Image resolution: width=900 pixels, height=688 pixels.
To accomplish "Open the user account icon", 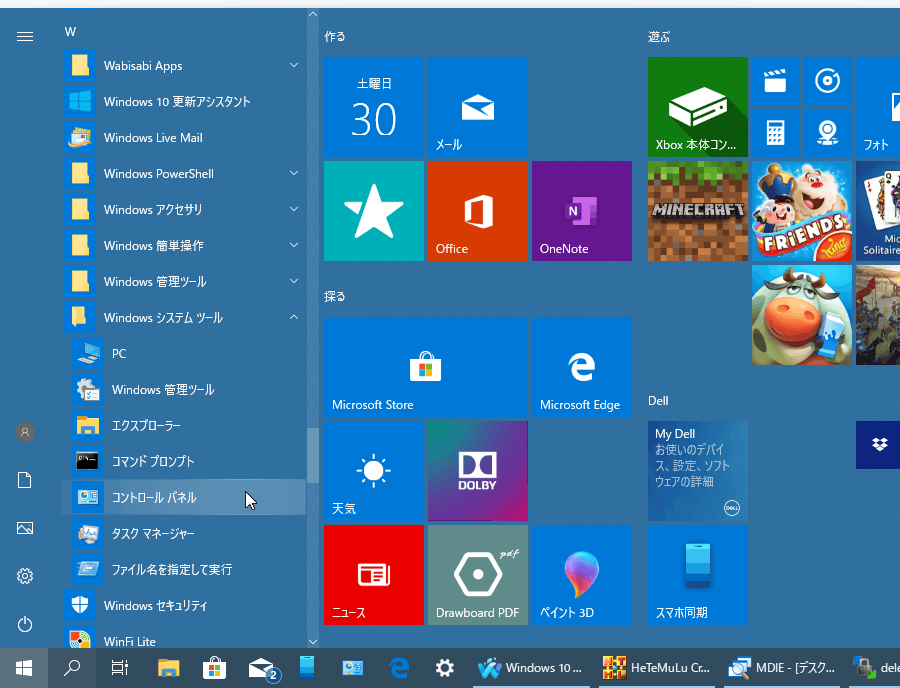I will 25,432.
